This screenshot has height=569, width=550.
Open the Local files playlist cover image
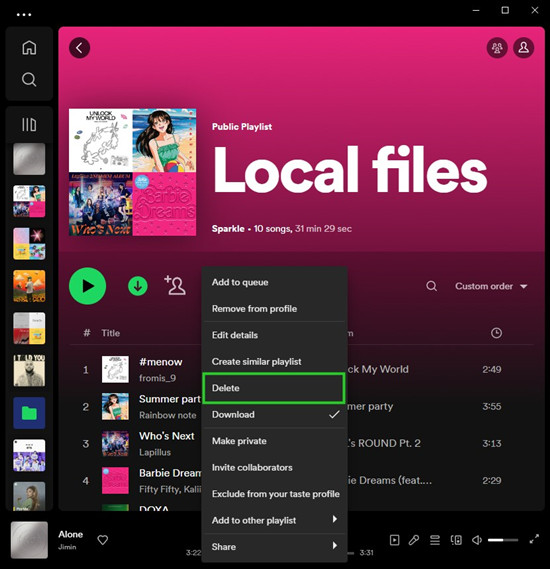pos(132,172)
